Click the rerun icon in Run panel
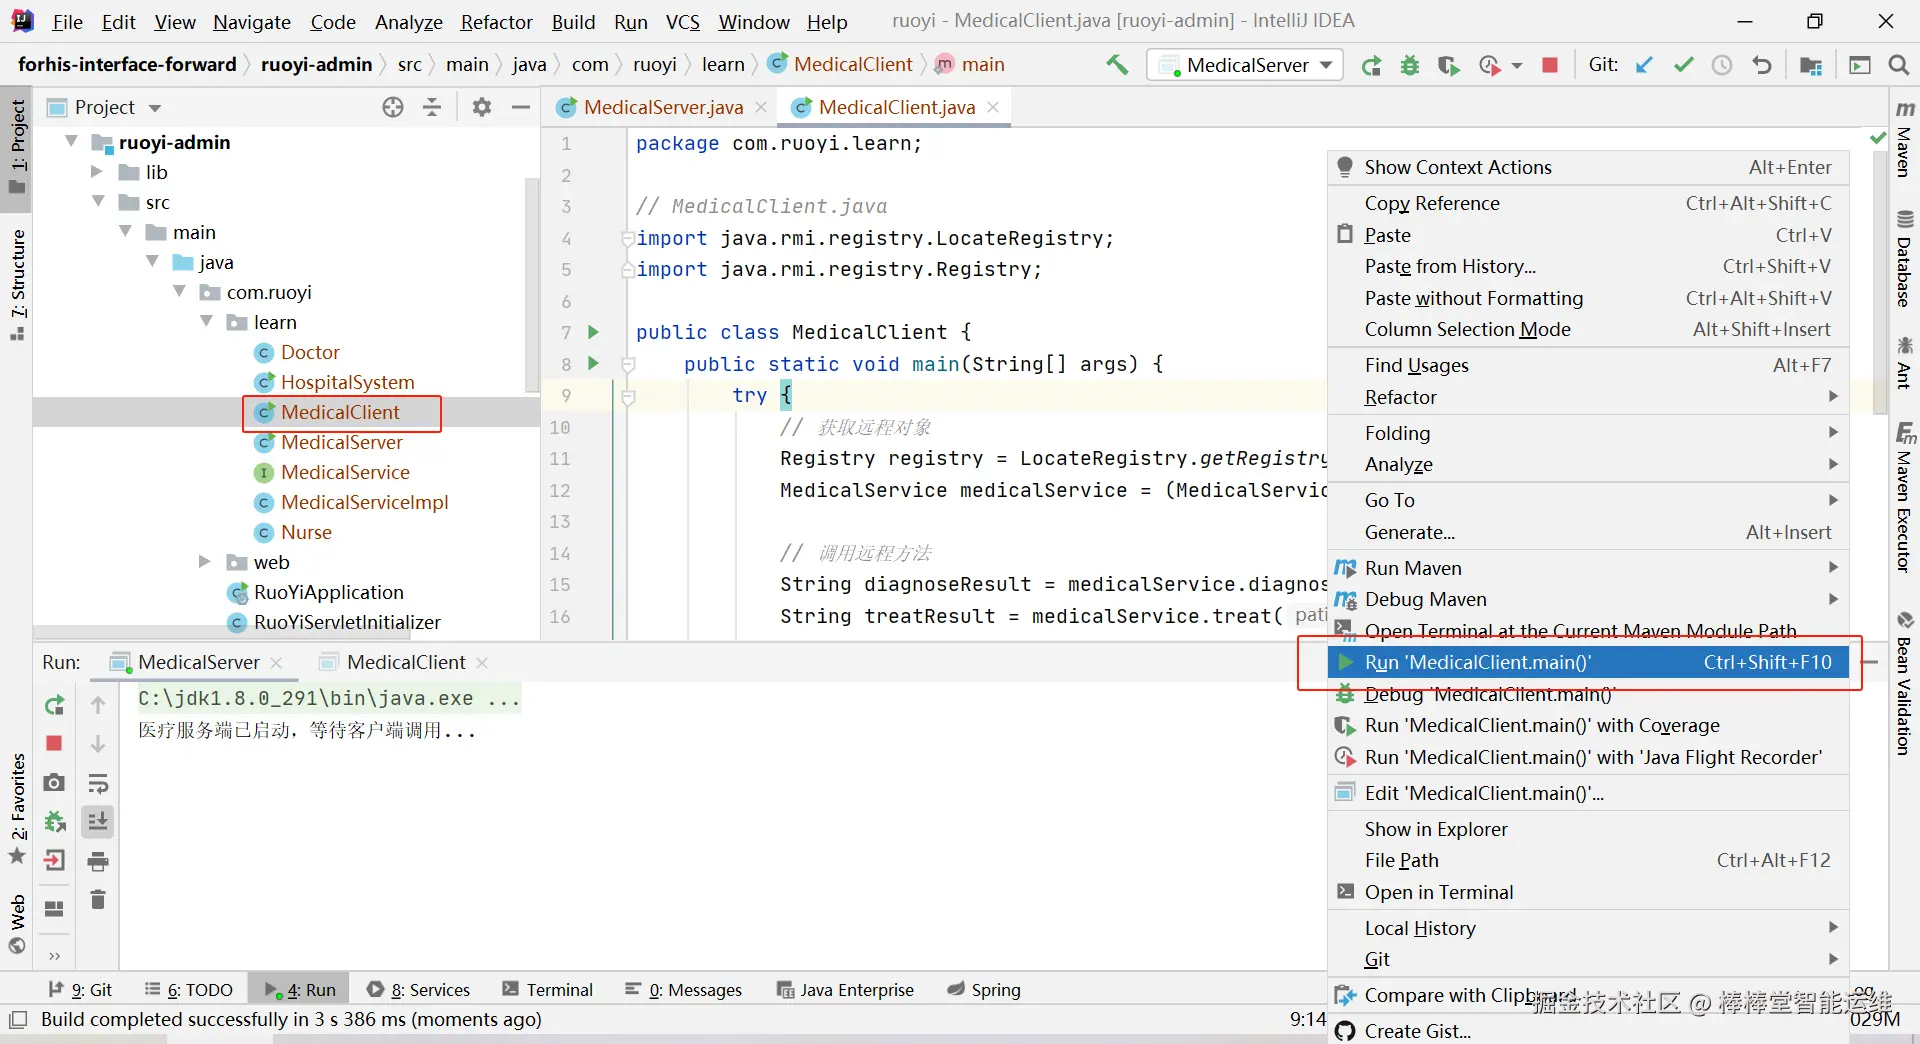 (55, 705)
